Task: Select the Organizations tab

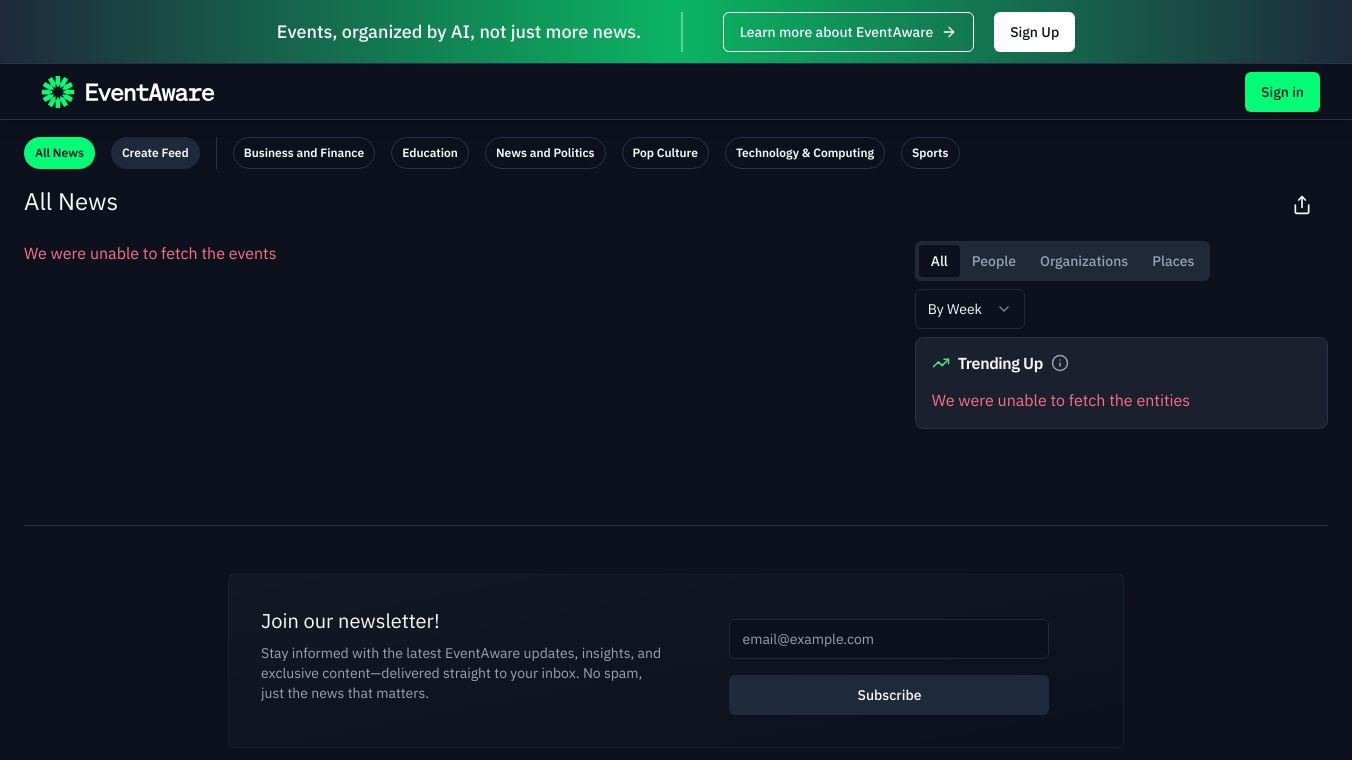Action: point(1083,261)
